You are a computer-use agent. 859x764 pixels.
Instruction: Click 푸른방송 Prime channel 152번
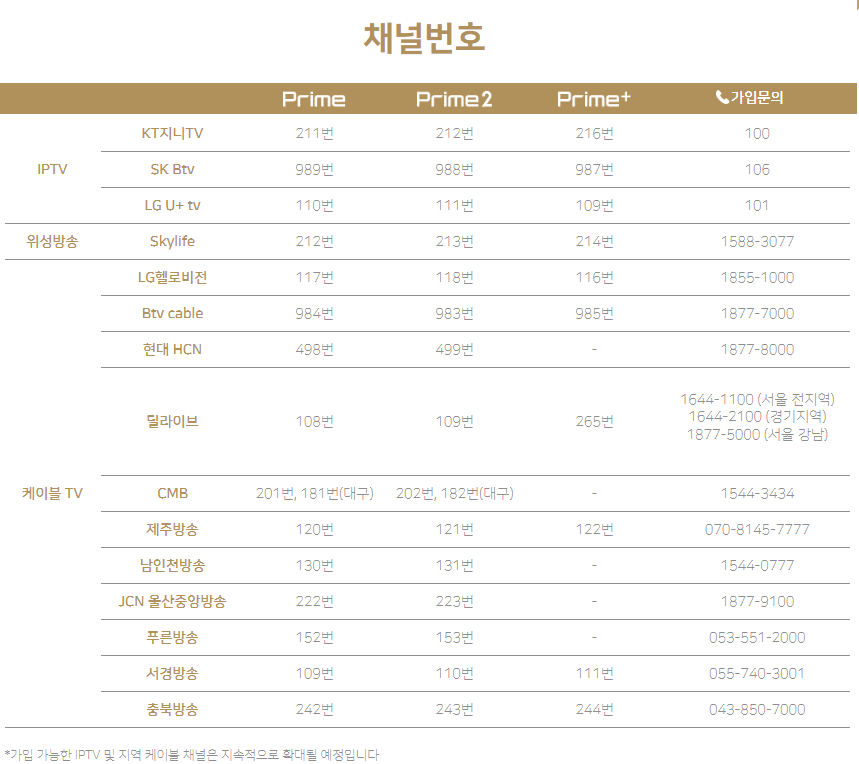314,637
